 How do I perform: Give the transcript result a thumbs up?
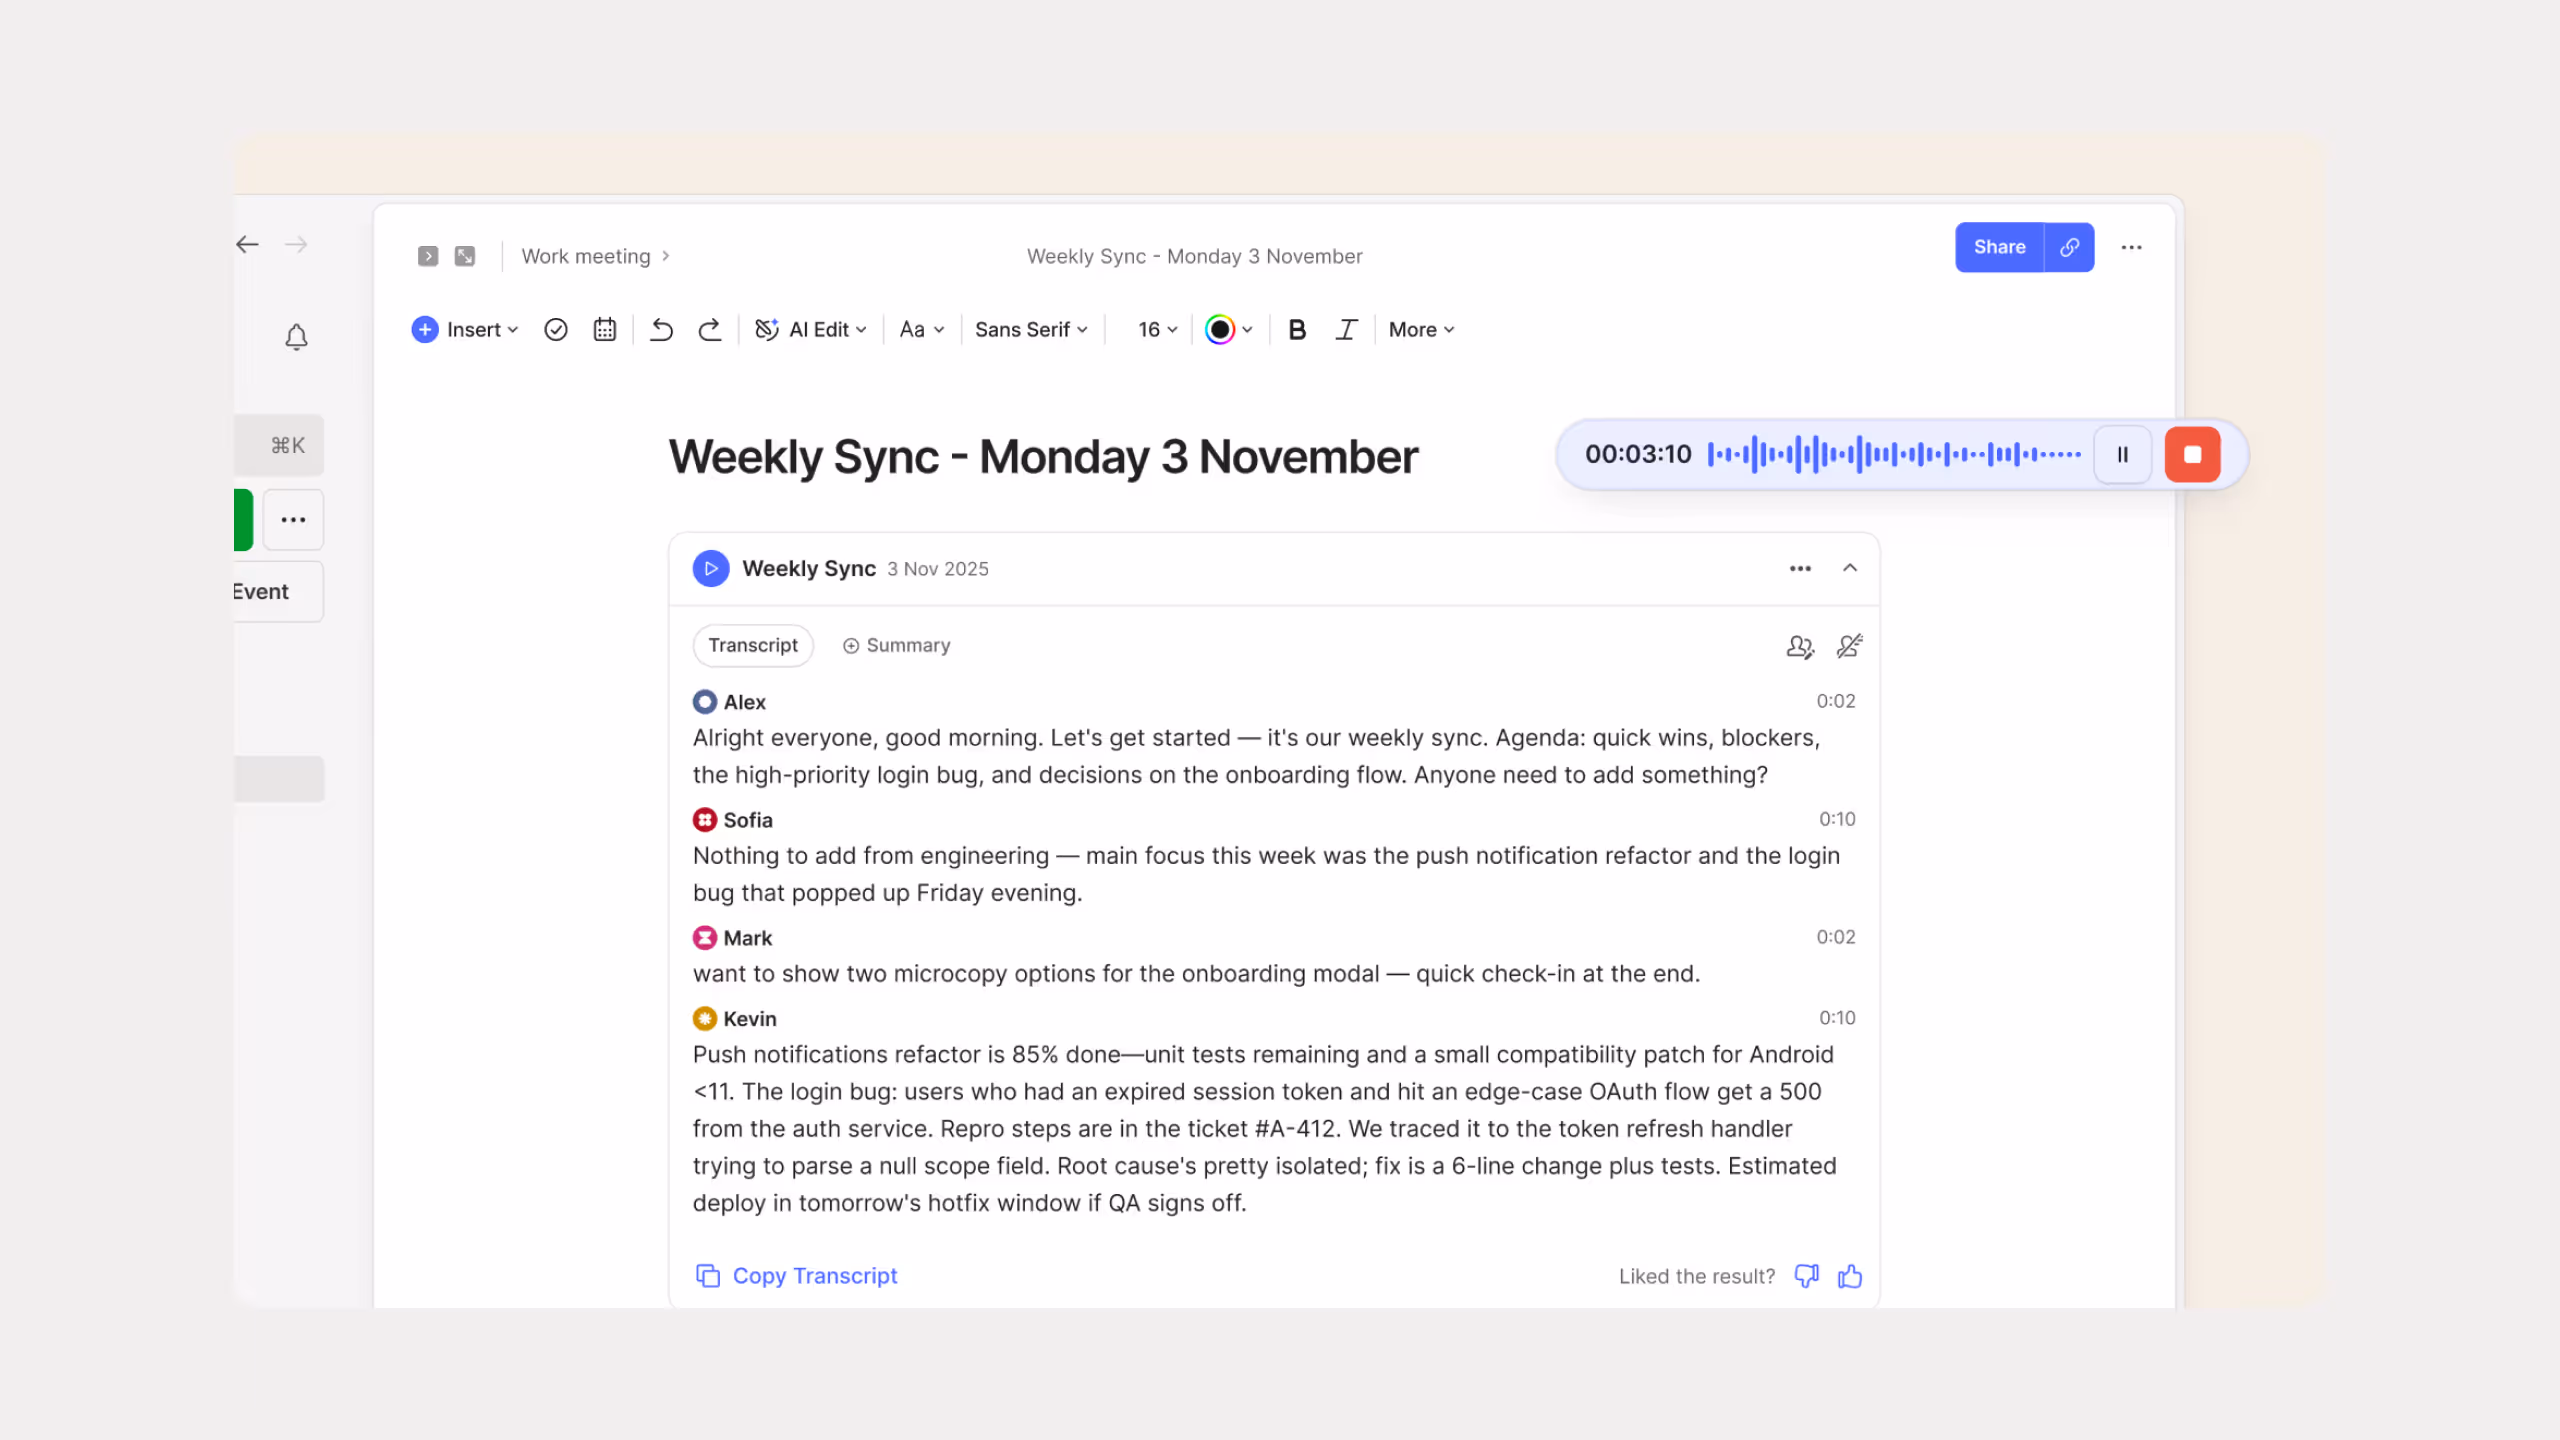[1849, 1276]
